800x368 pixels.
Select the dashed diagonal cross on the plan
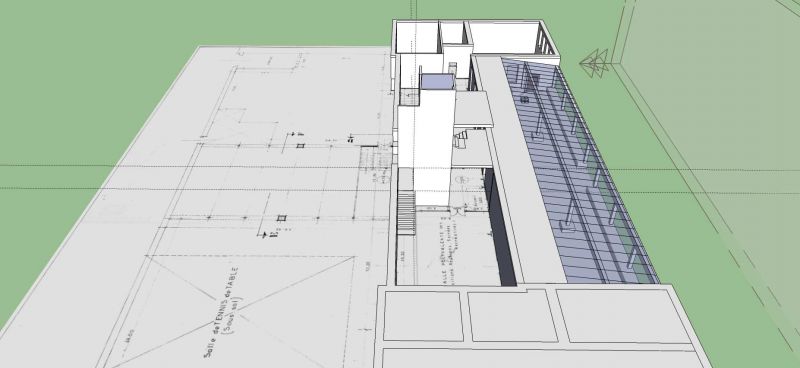click(240, 311)
